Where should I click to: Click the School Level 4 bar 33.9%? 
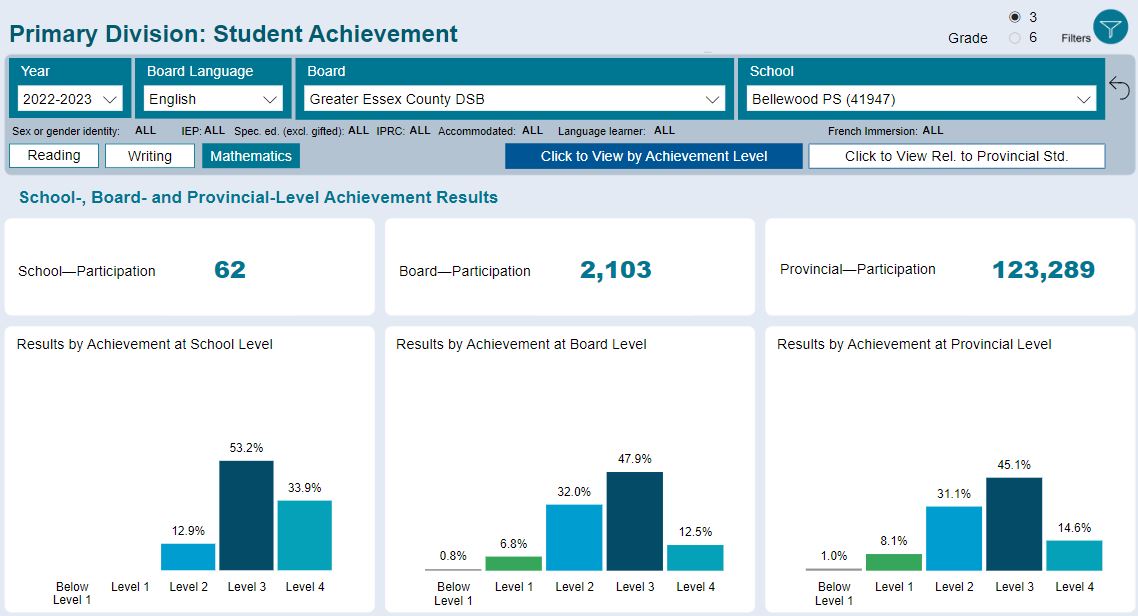[x=304, y=535]
